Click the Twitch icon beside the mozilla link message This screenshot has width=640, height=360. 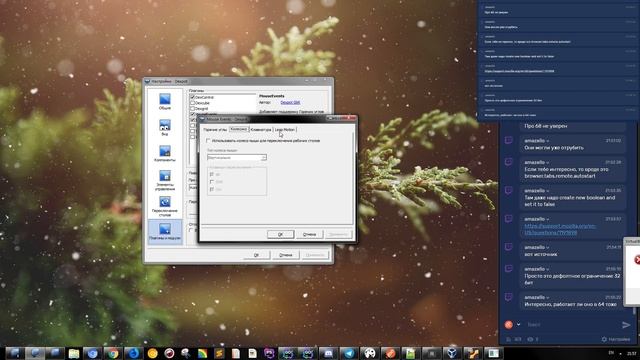[509, 219]
